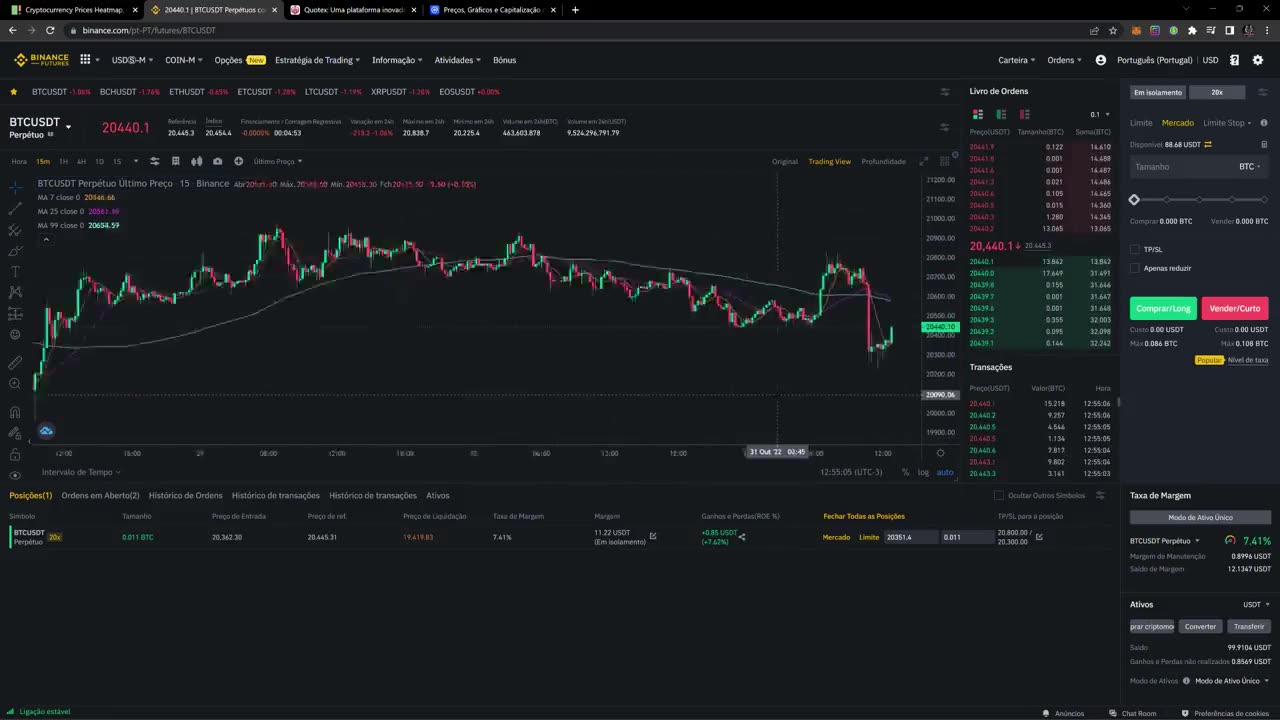Image resolution: width=1280 pixels, height=720 pixels.
Task: Expand chart to fullscreen
Action: click(x=923, y=161)
